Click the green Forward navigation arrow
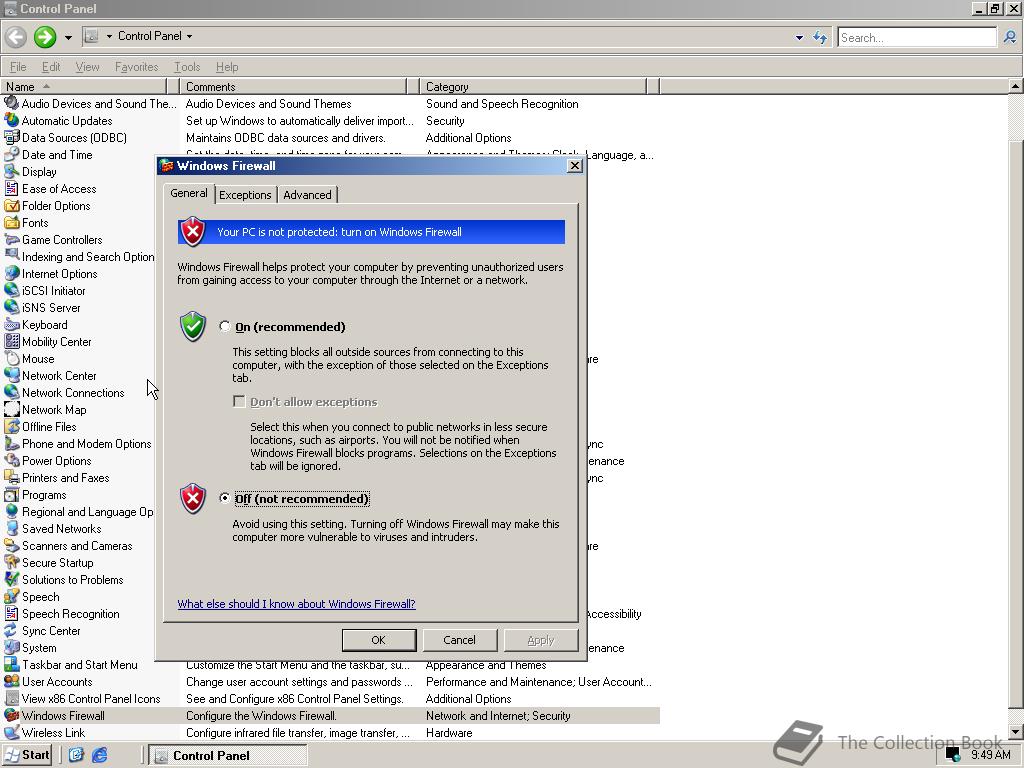Screen dimensions: 1024x768 [x=45, y=37]
